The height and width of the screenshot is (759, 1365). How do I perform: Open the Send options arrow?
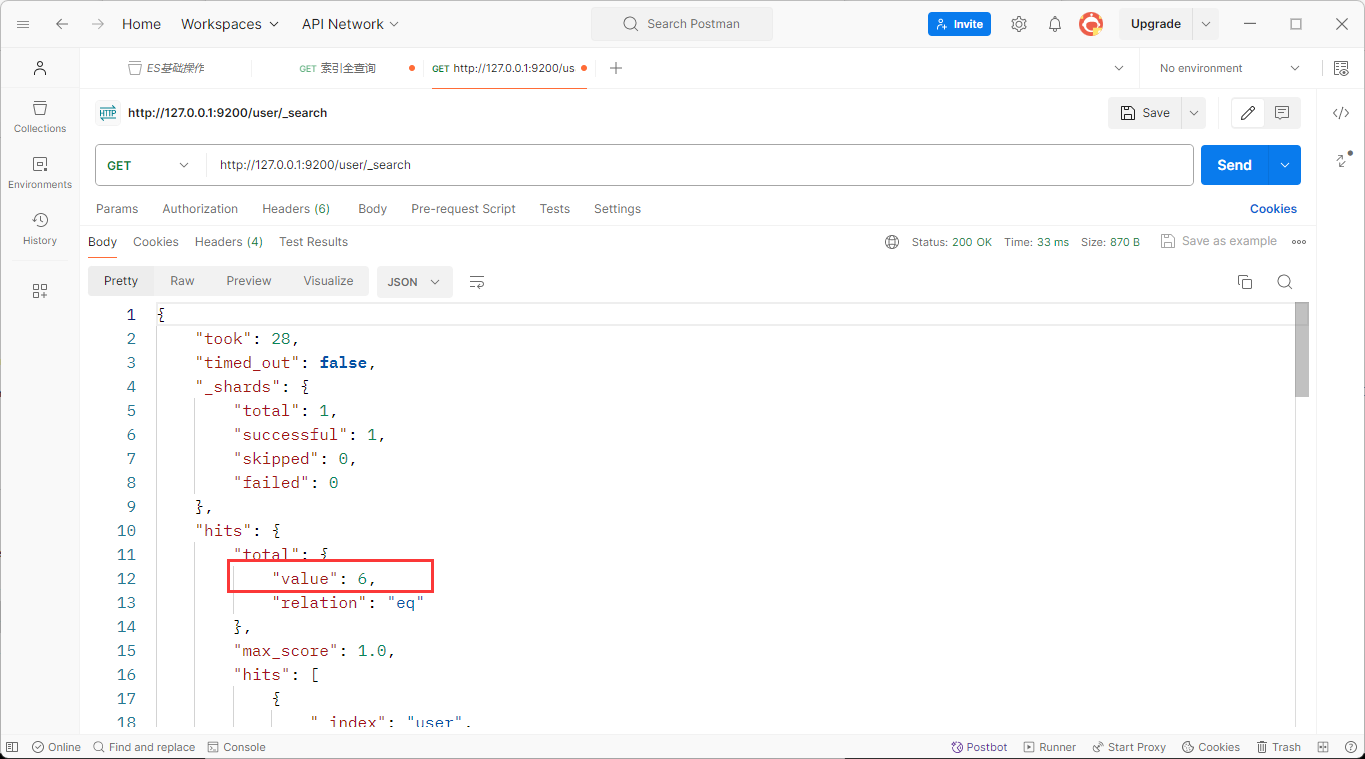[1284, 165]
